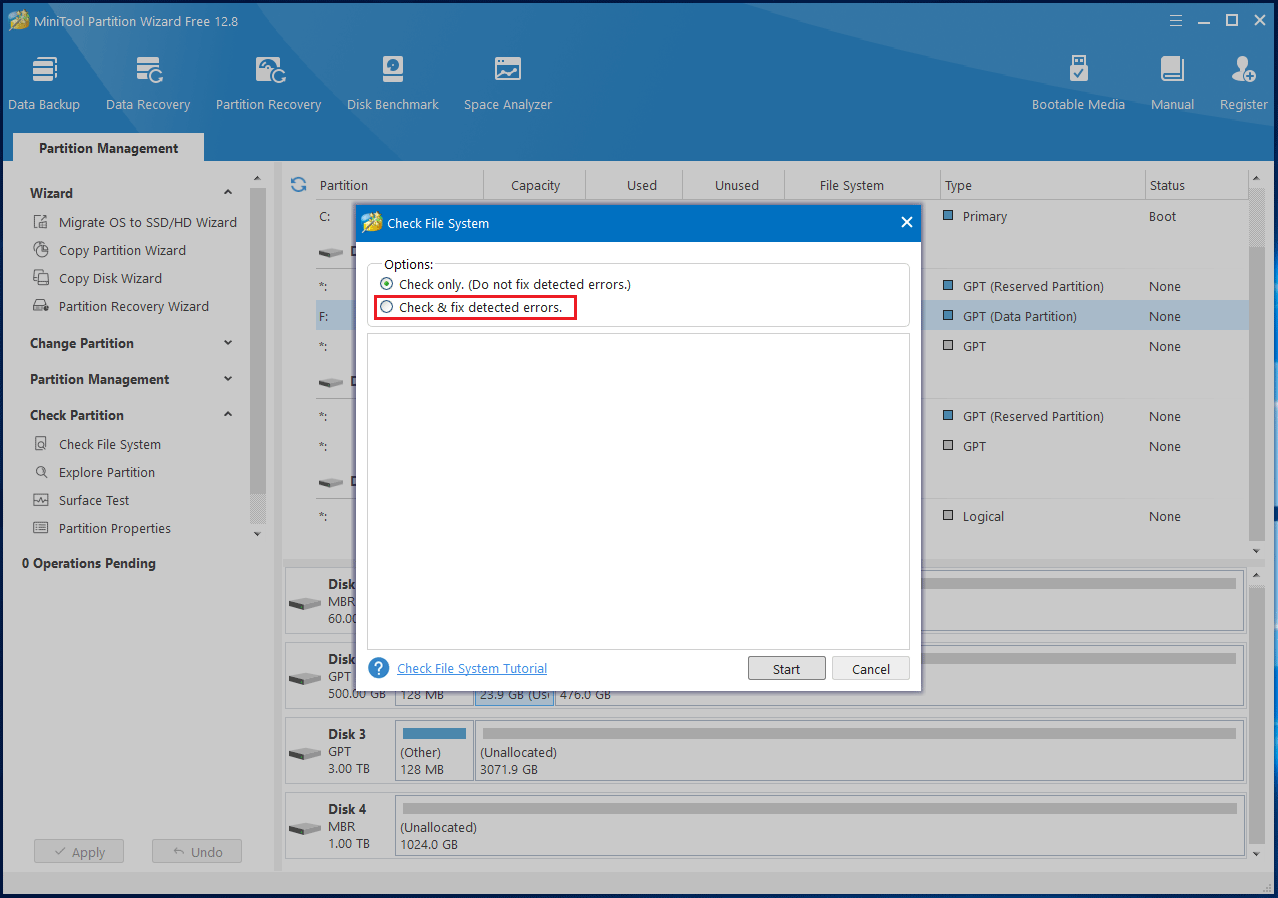This screenshot has height=898, width=1278.
Task: Select 'Check & fix detected errors' option
Action: [387, 308]
